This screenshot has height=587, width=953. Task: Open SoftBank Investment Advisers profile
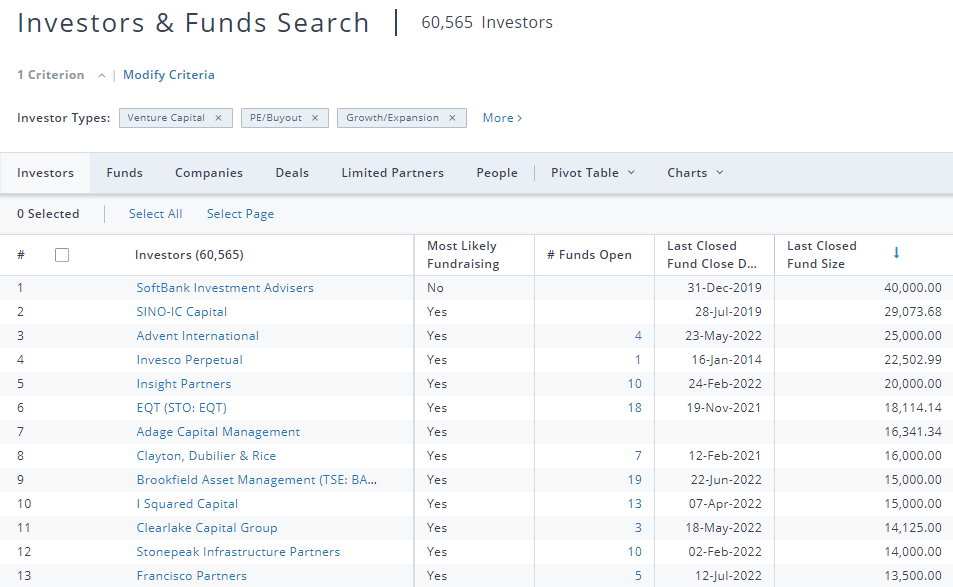coord(225,288)
